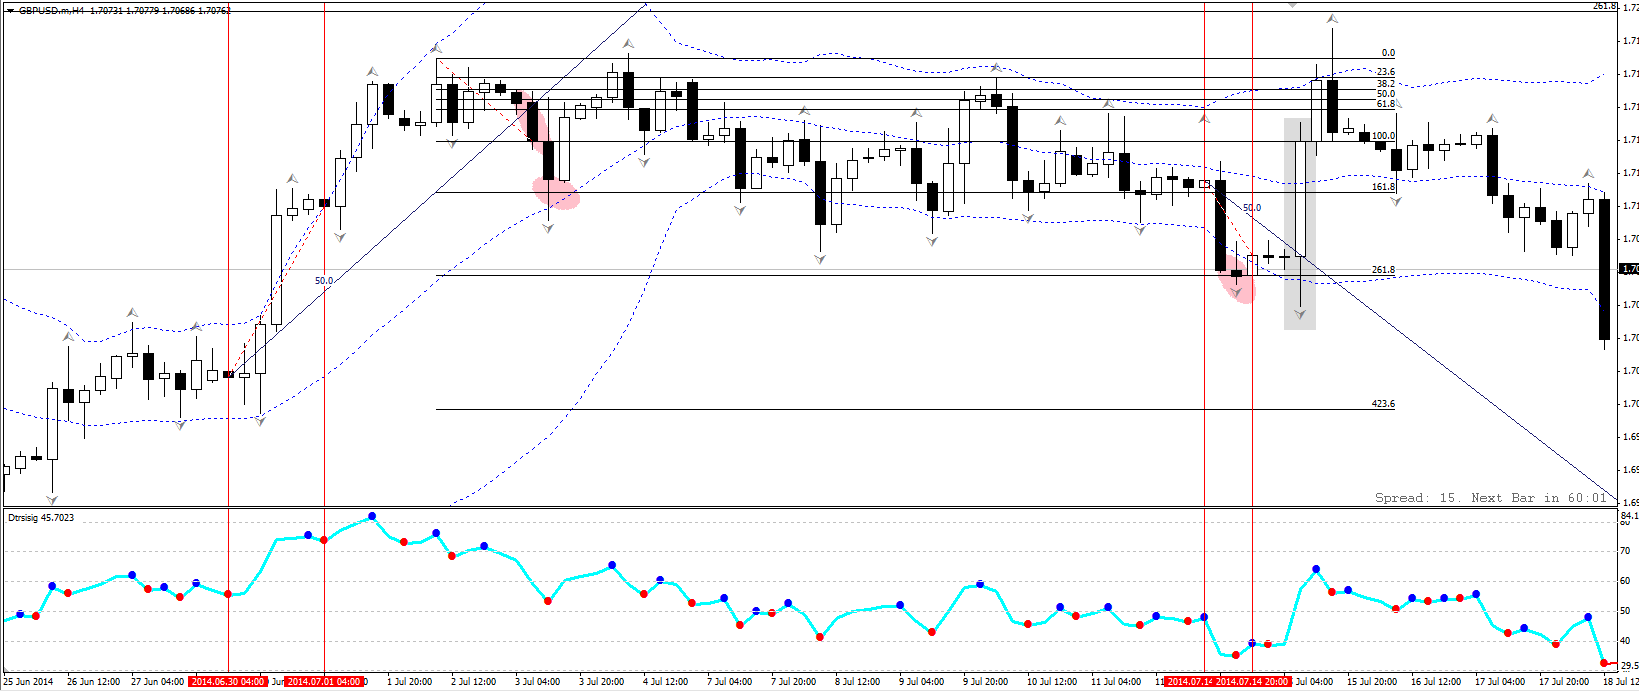
Task: Click the 9 Jul 04:00 time axis label
Action: pyautogui.click(x=922, y=682)
